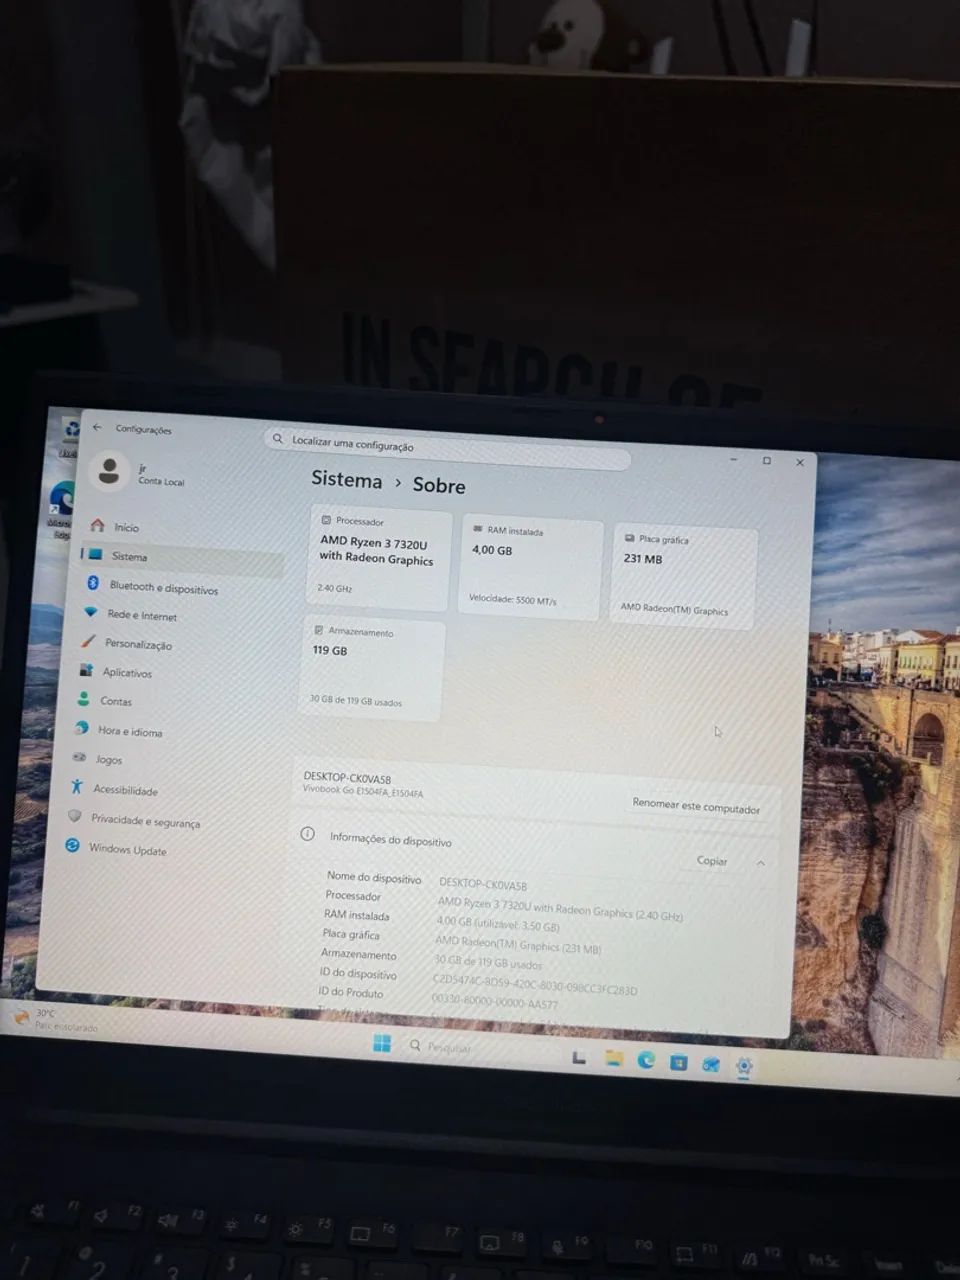Open the Personalização brush icon
The image size is (960, 1280).
(x=88, y=641)
